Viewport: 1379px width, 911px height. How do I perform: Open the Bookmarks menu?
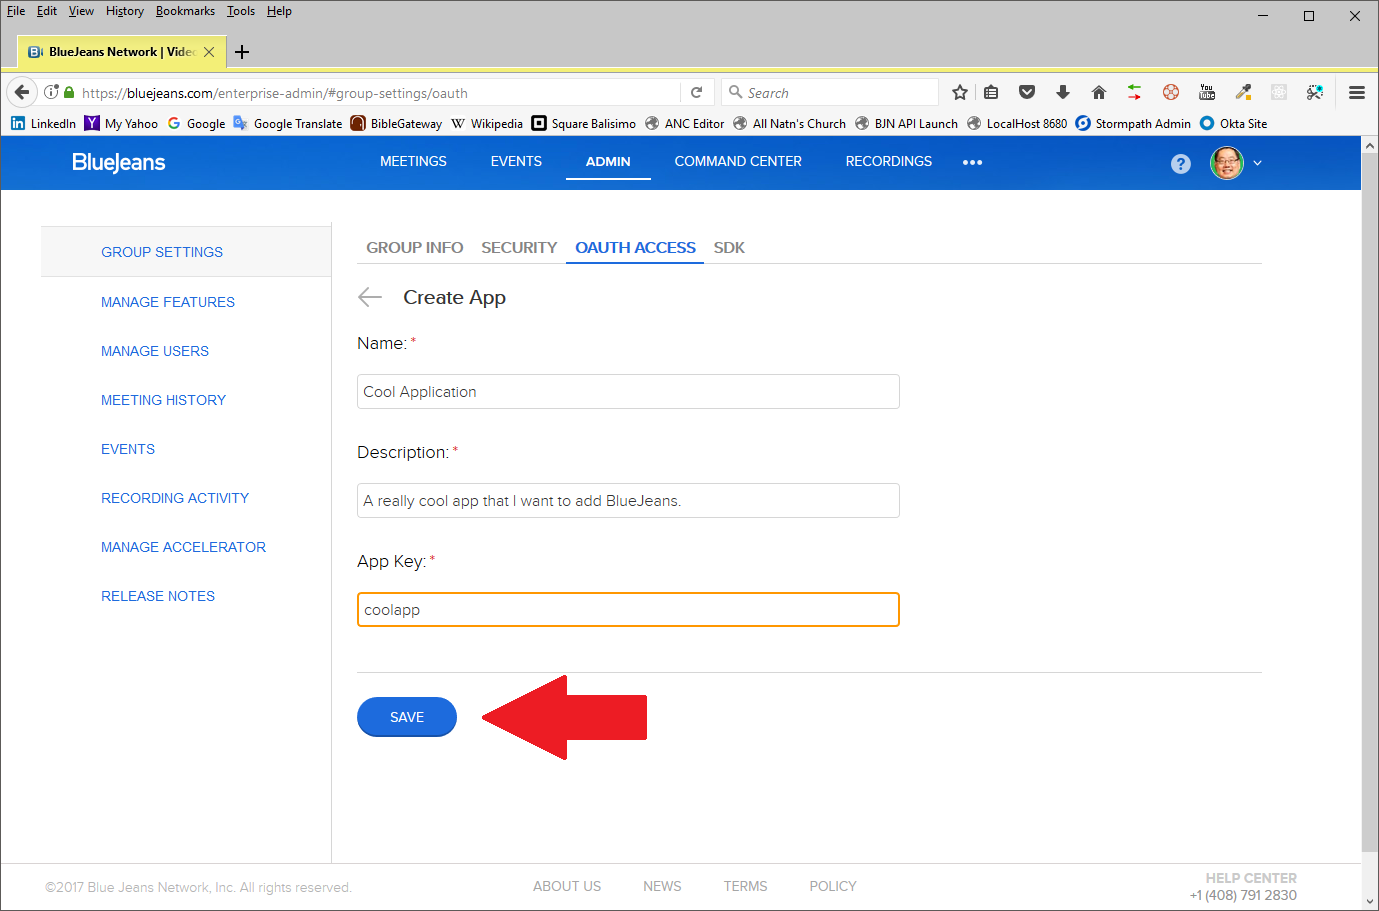(185, 11)
